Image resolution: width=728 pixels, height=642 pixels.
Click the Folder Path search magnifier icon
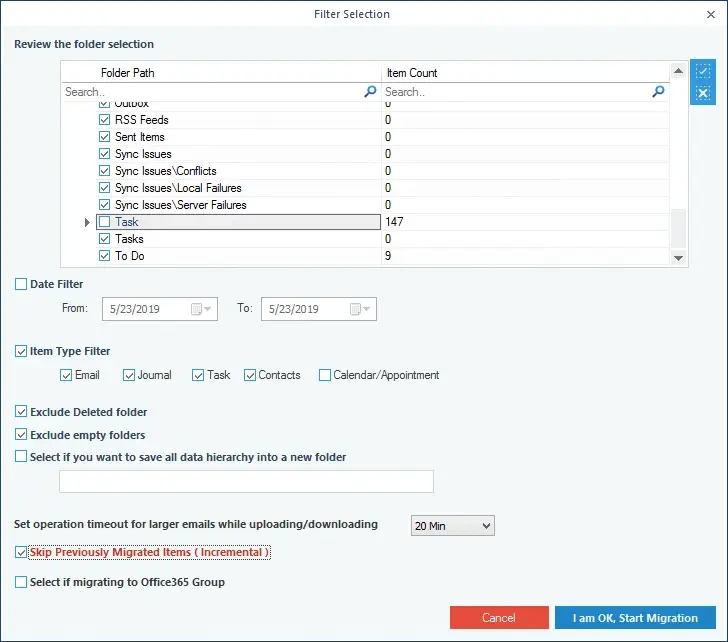pyautogui.click(x=370, y=91)
